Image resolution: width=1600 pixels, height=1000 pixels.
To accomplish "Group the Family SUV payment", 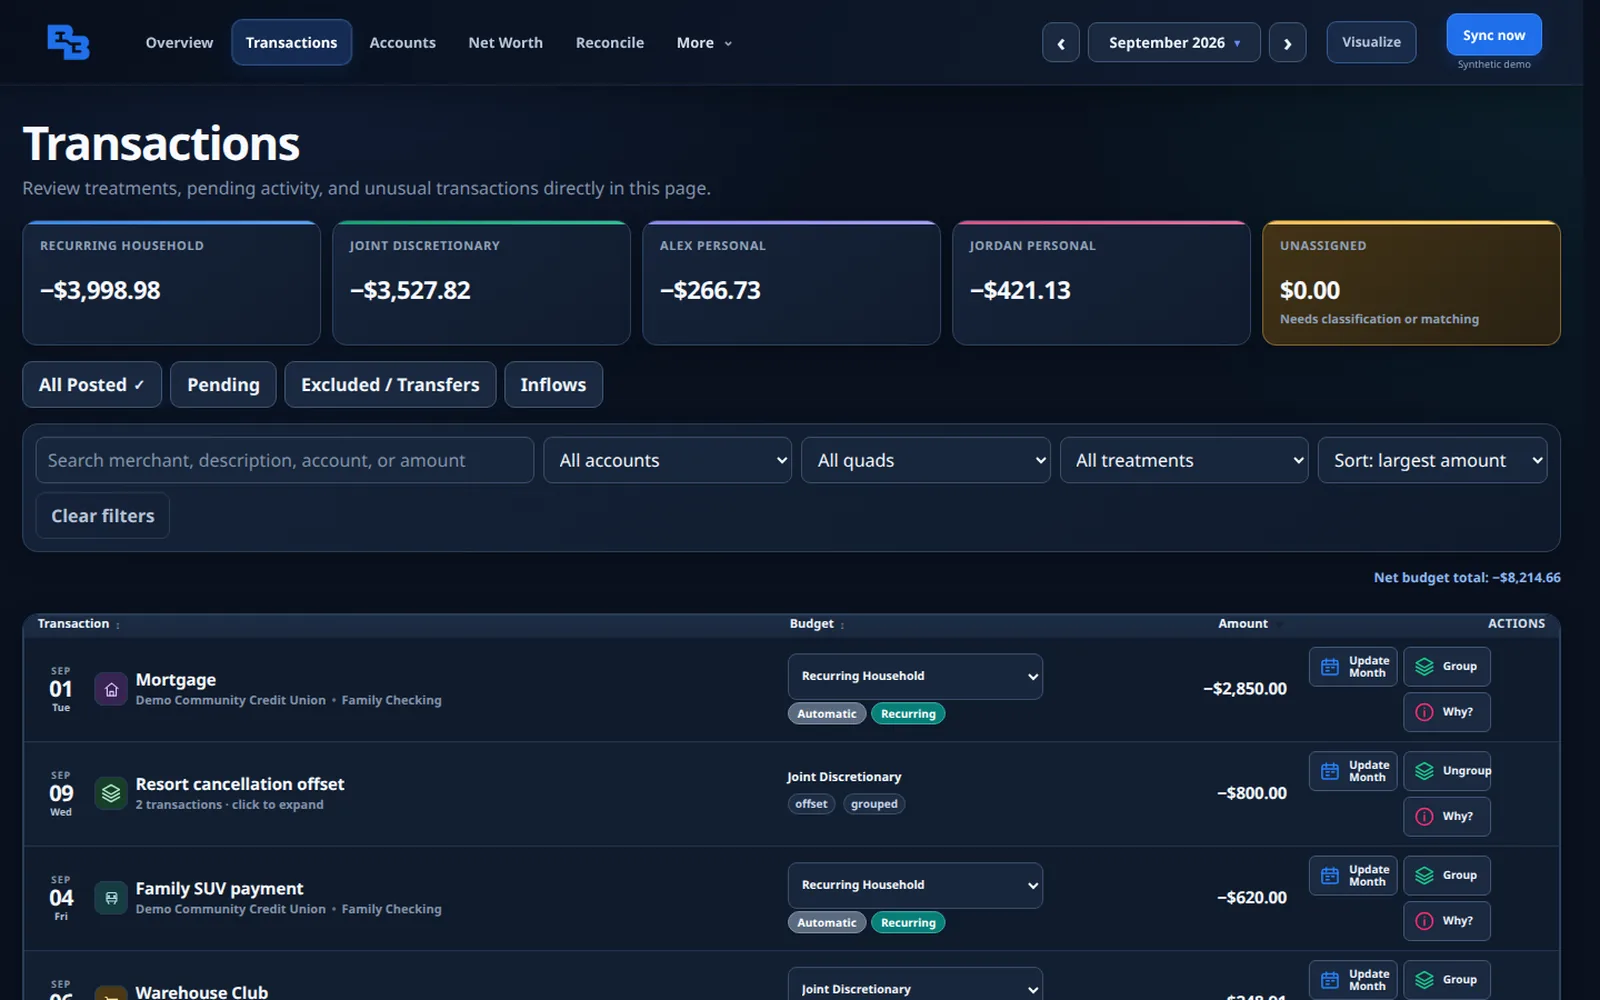I will tap(1447, 876).
